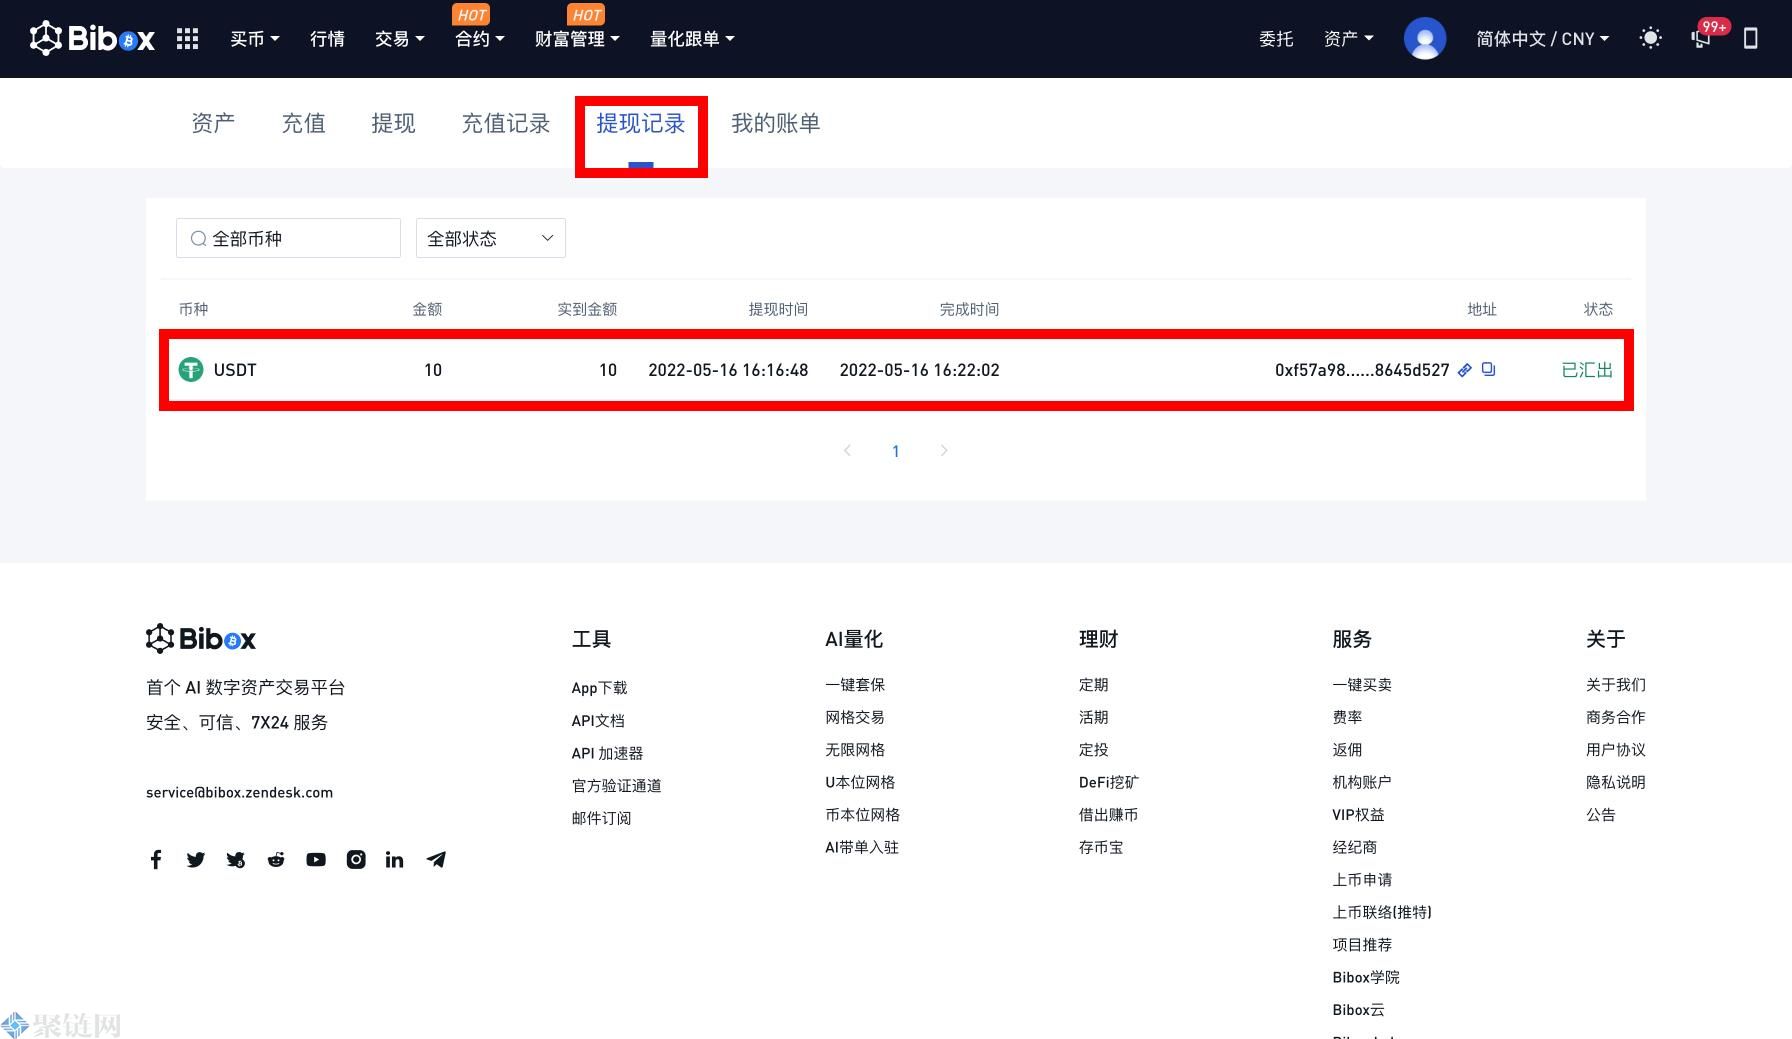Screen dimensions: 1792x1039
Task: Toggle the light/dark theme sun icon
Action: [1650, 38]
